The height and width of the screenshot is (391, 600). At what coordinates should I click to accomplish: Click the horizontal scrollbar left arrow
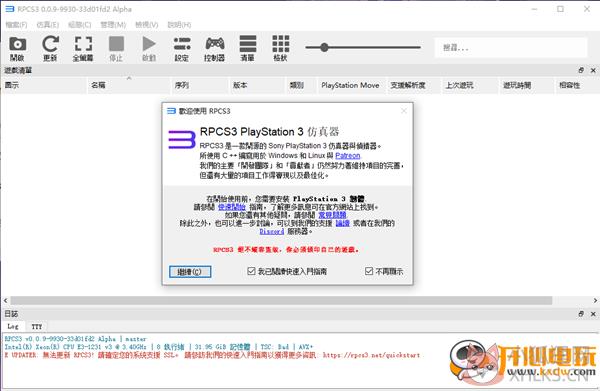[5, 300]
